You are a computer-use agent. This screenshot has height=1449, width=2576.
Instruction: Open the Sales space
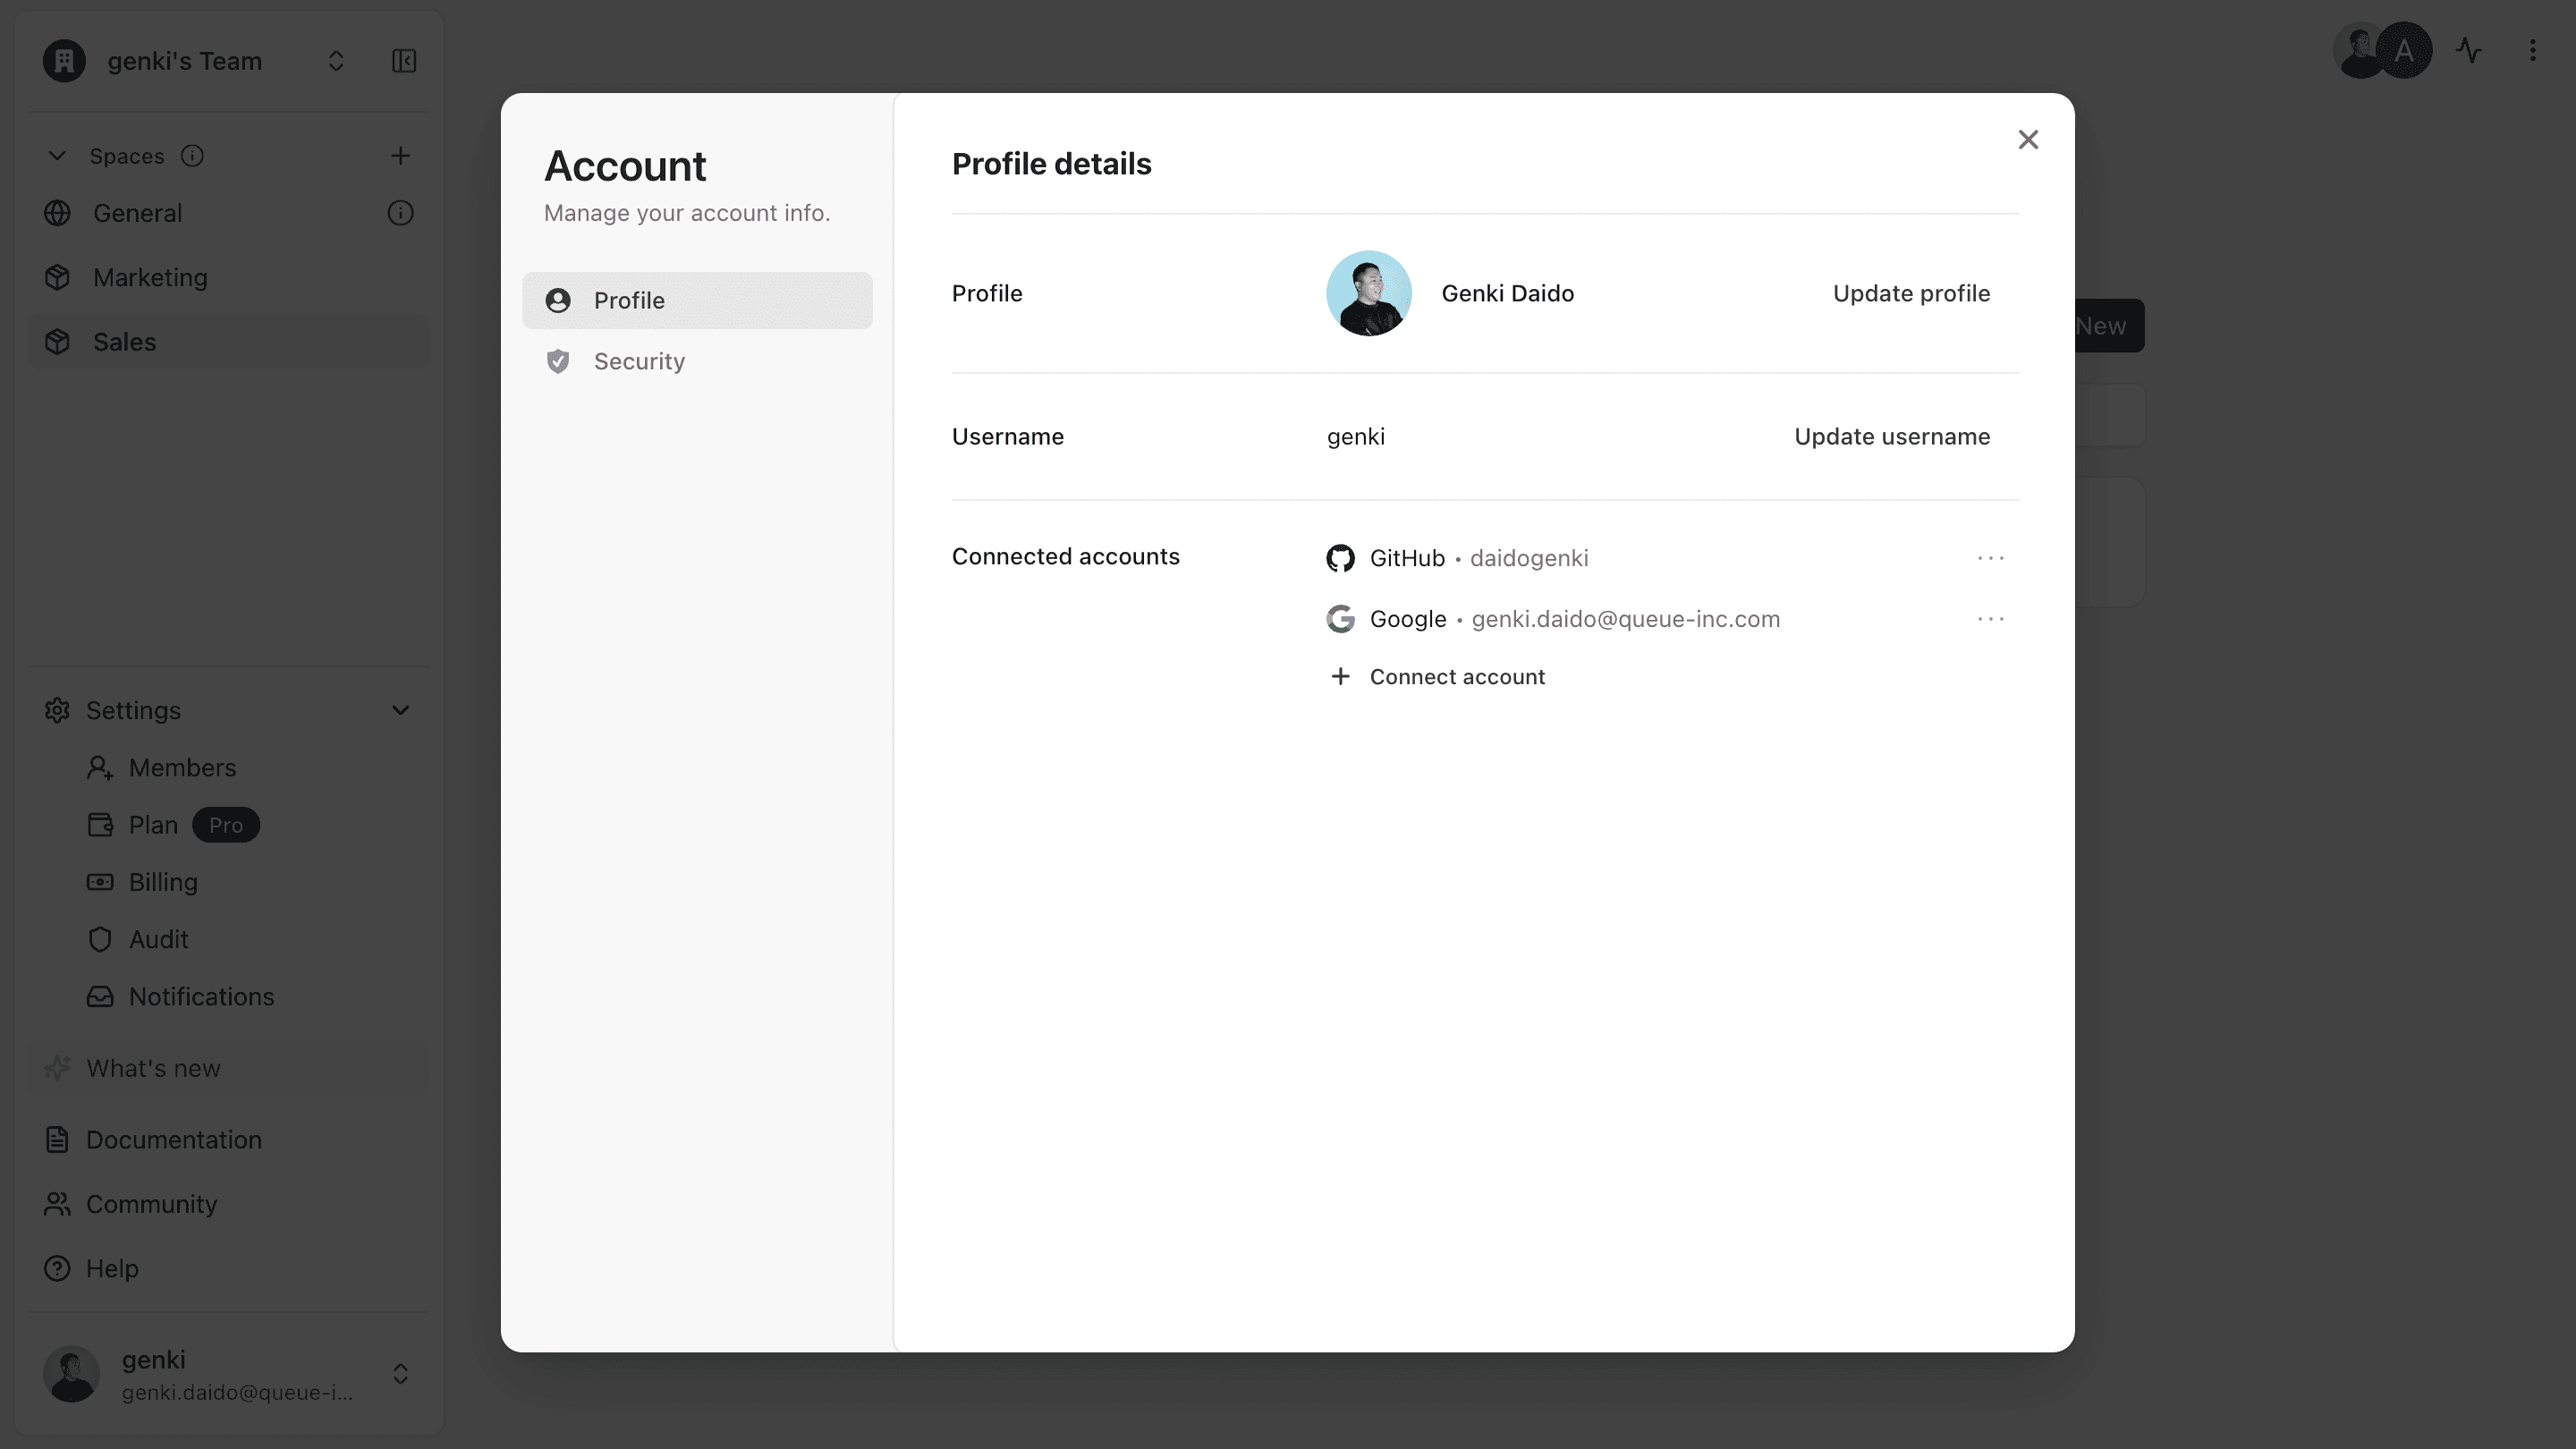coord(229,342)
